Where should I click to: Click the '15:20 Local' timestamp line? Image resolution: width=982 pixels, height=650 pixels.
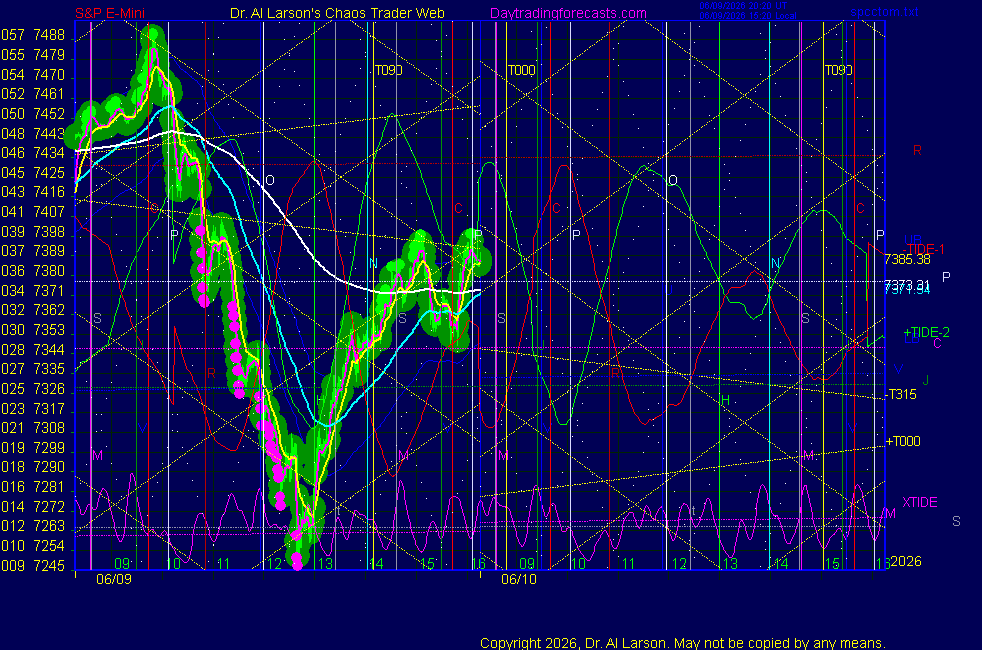pos(748,16)
